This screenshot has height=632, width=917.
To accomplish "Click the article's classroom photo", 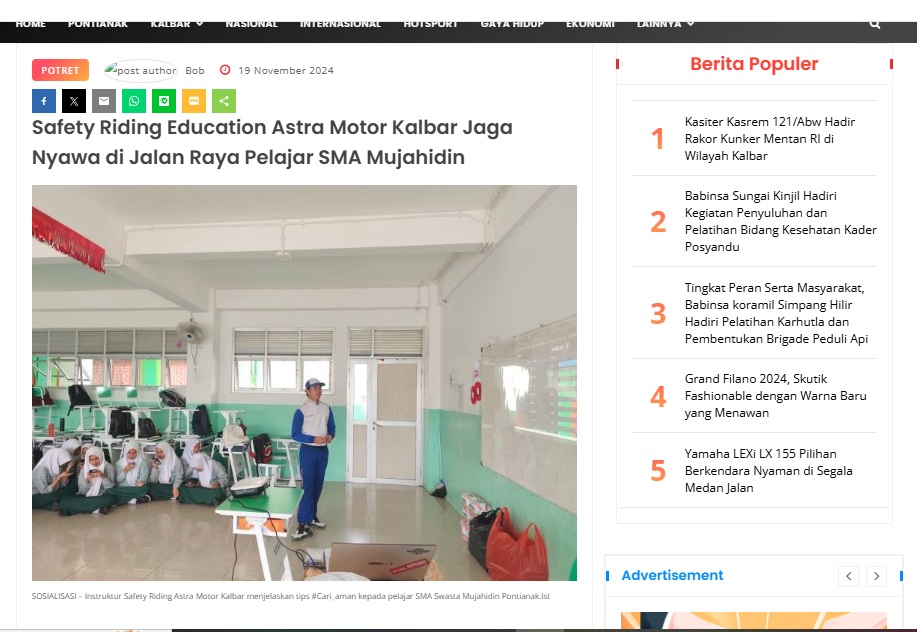I will (304, 383).
